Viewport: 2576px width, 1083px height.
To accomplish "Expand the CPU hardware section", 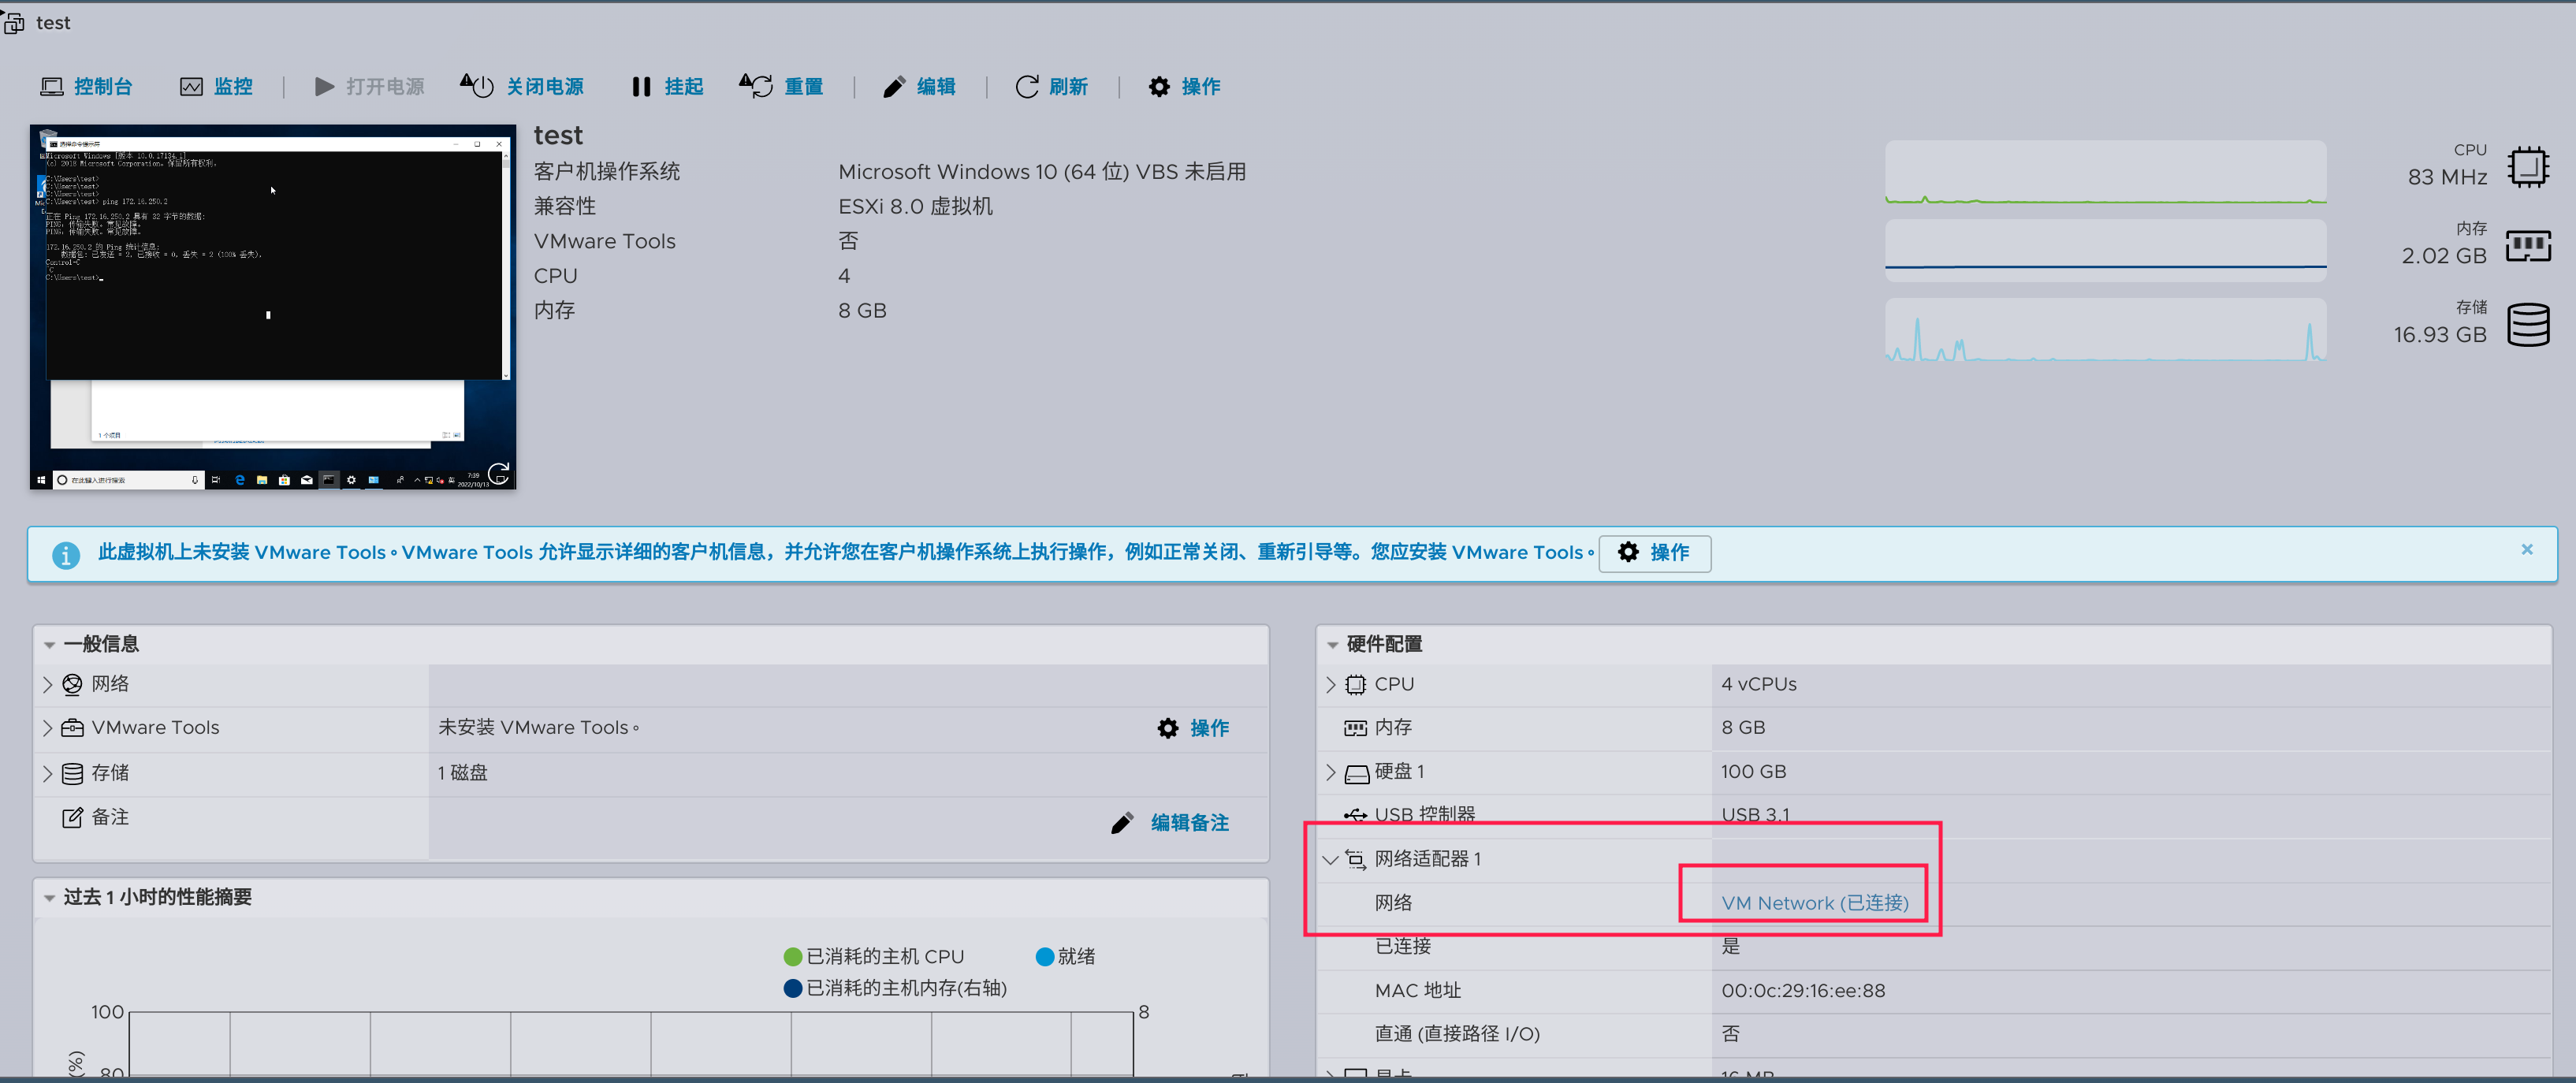I will tap(1334, 683).
